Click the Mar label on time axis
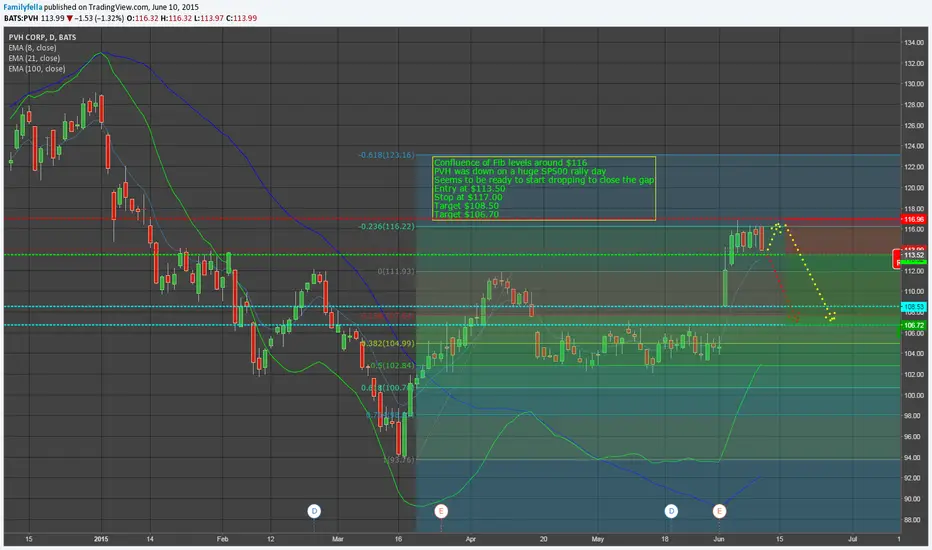 coord(338,539)
